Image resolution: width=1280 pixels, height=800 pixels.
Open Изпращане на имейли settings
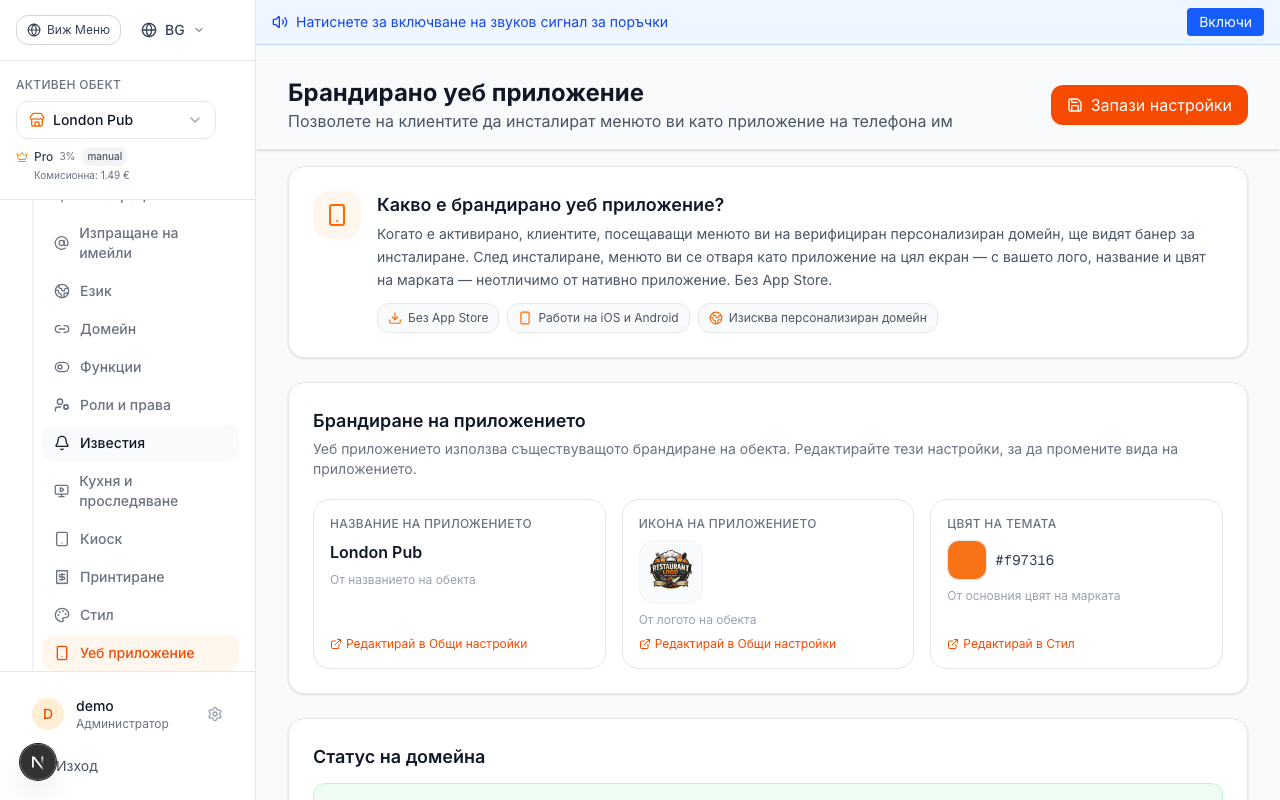tap(140, 243)
